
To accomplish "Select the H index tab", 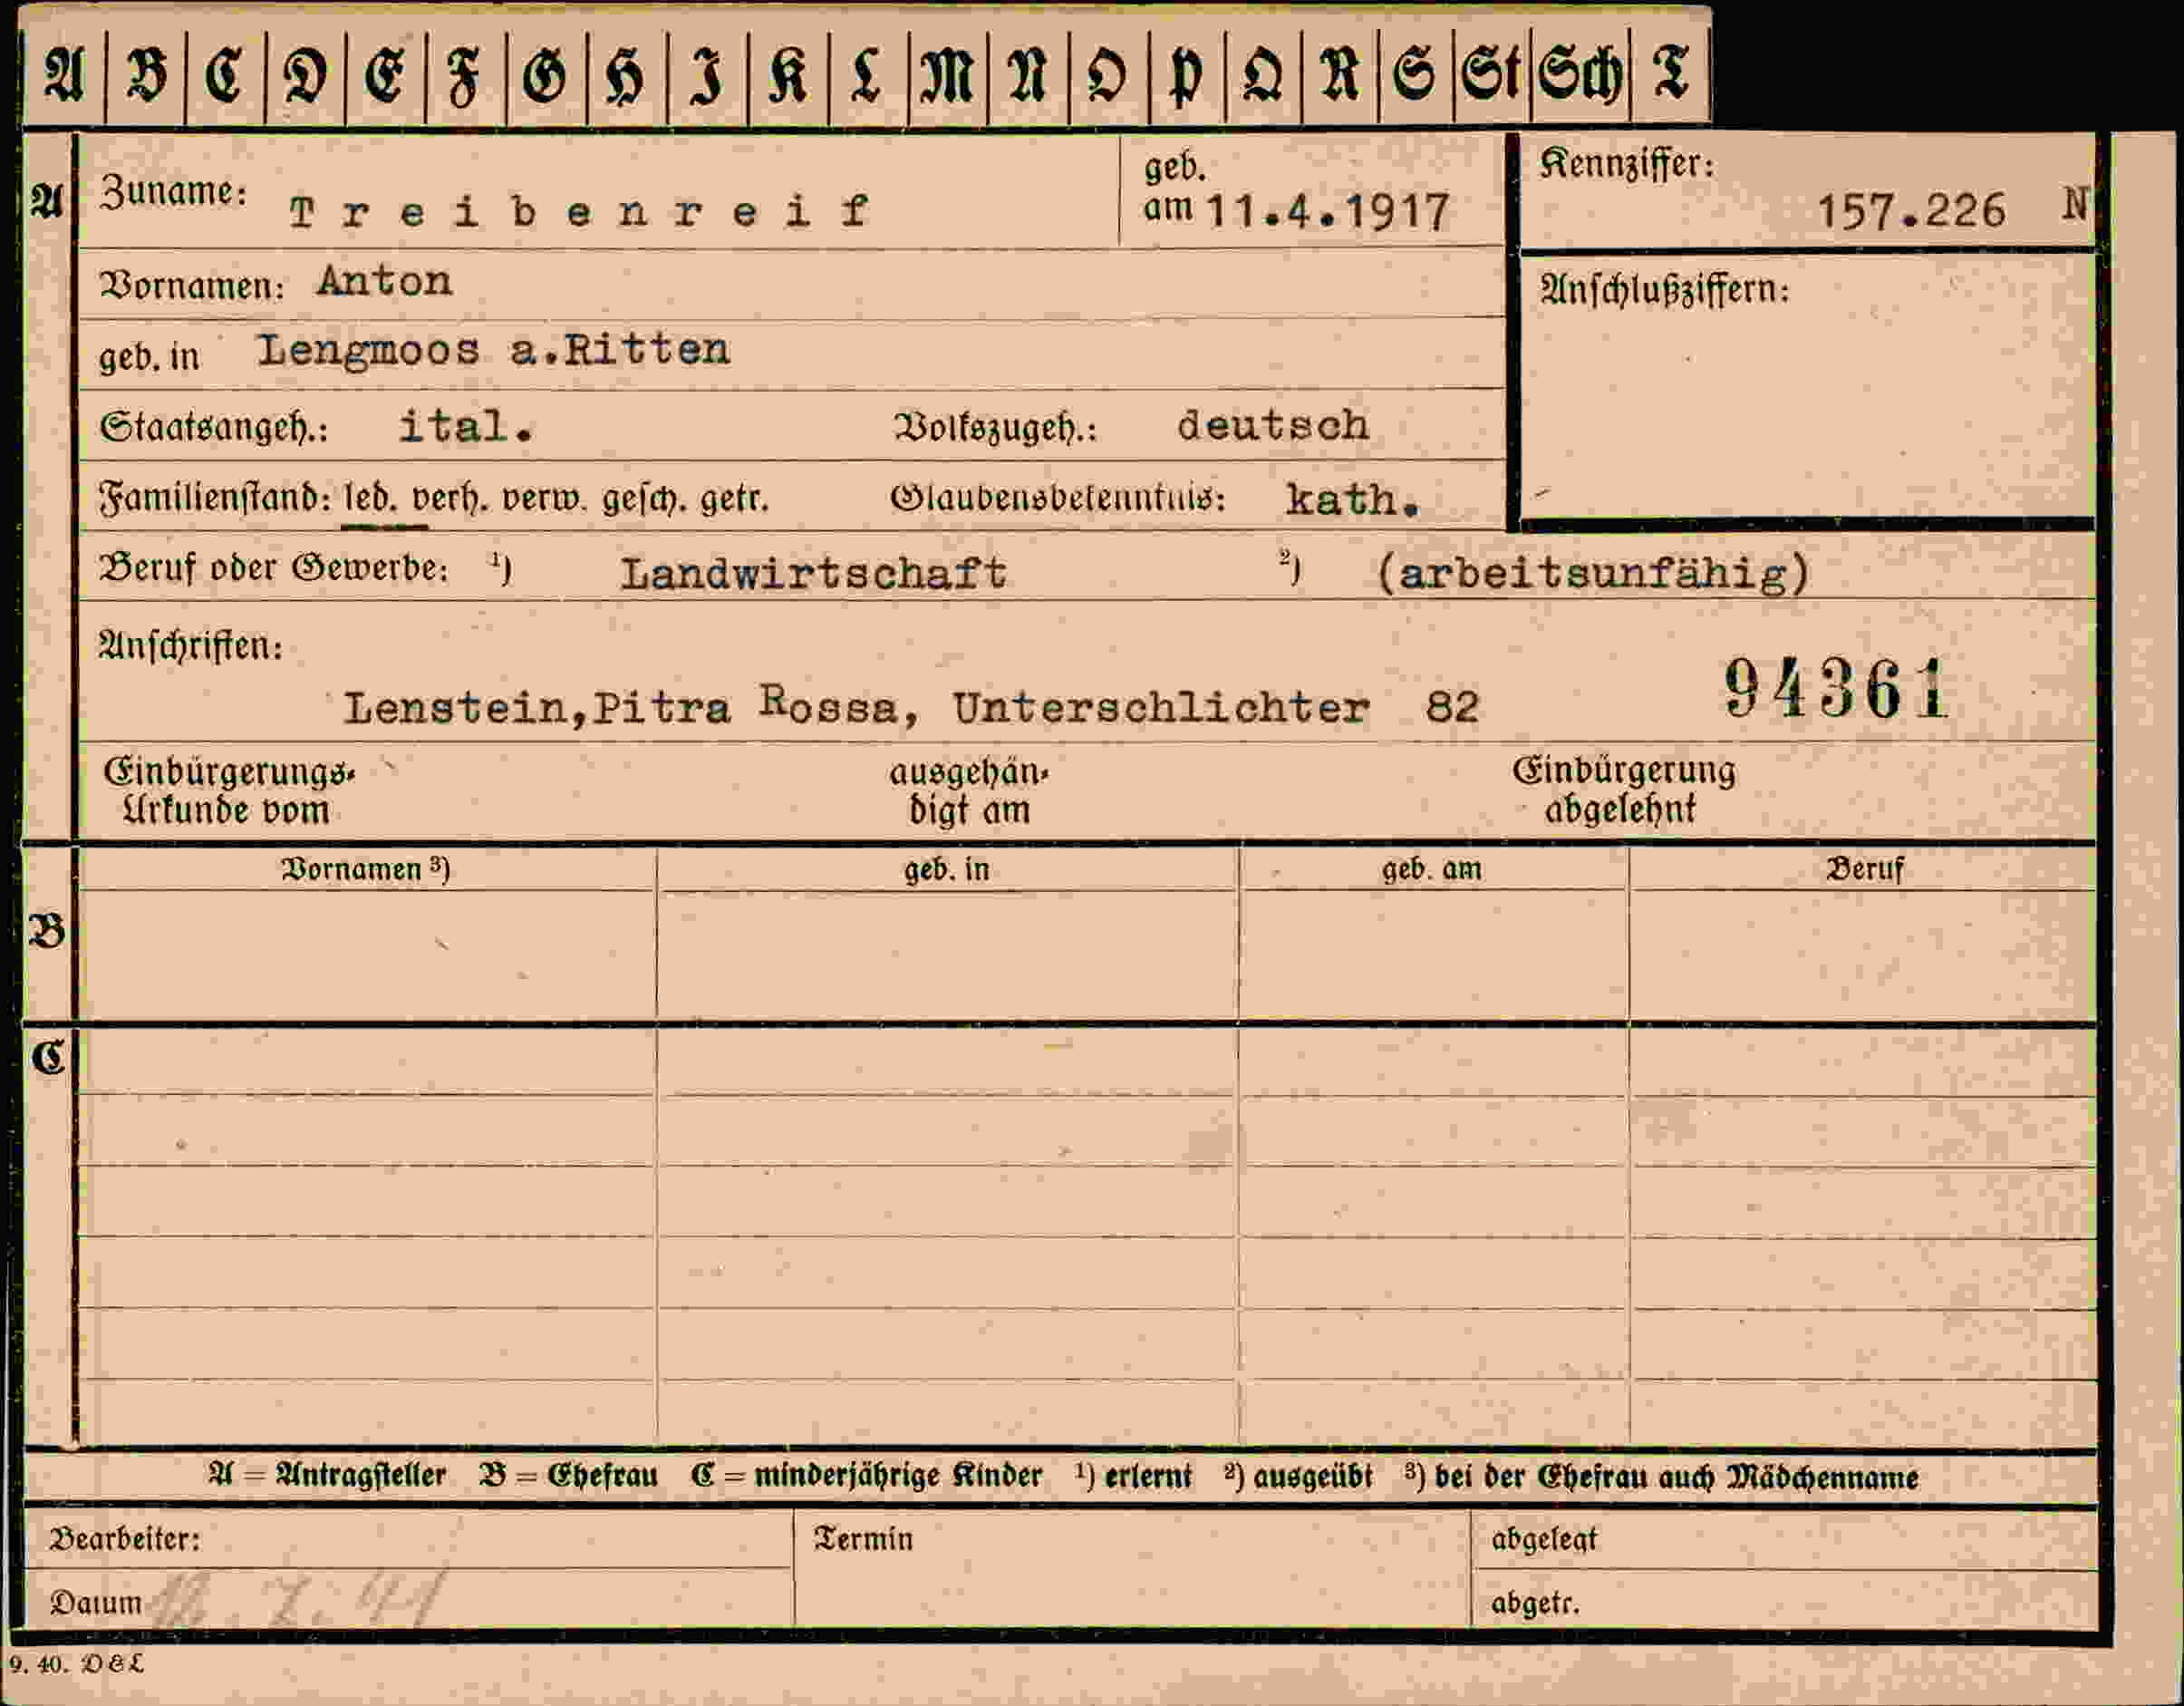I will pos(627,76).
